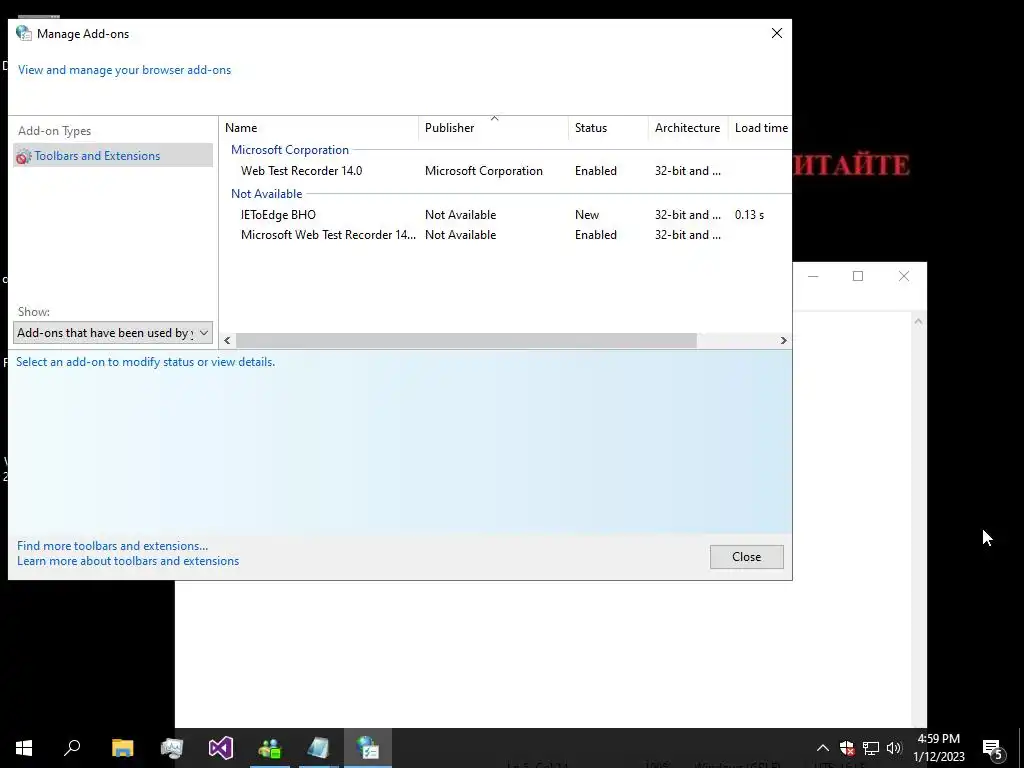
Task: Collapse the Microsoft Corporation group header
Action: click(290, 150)
